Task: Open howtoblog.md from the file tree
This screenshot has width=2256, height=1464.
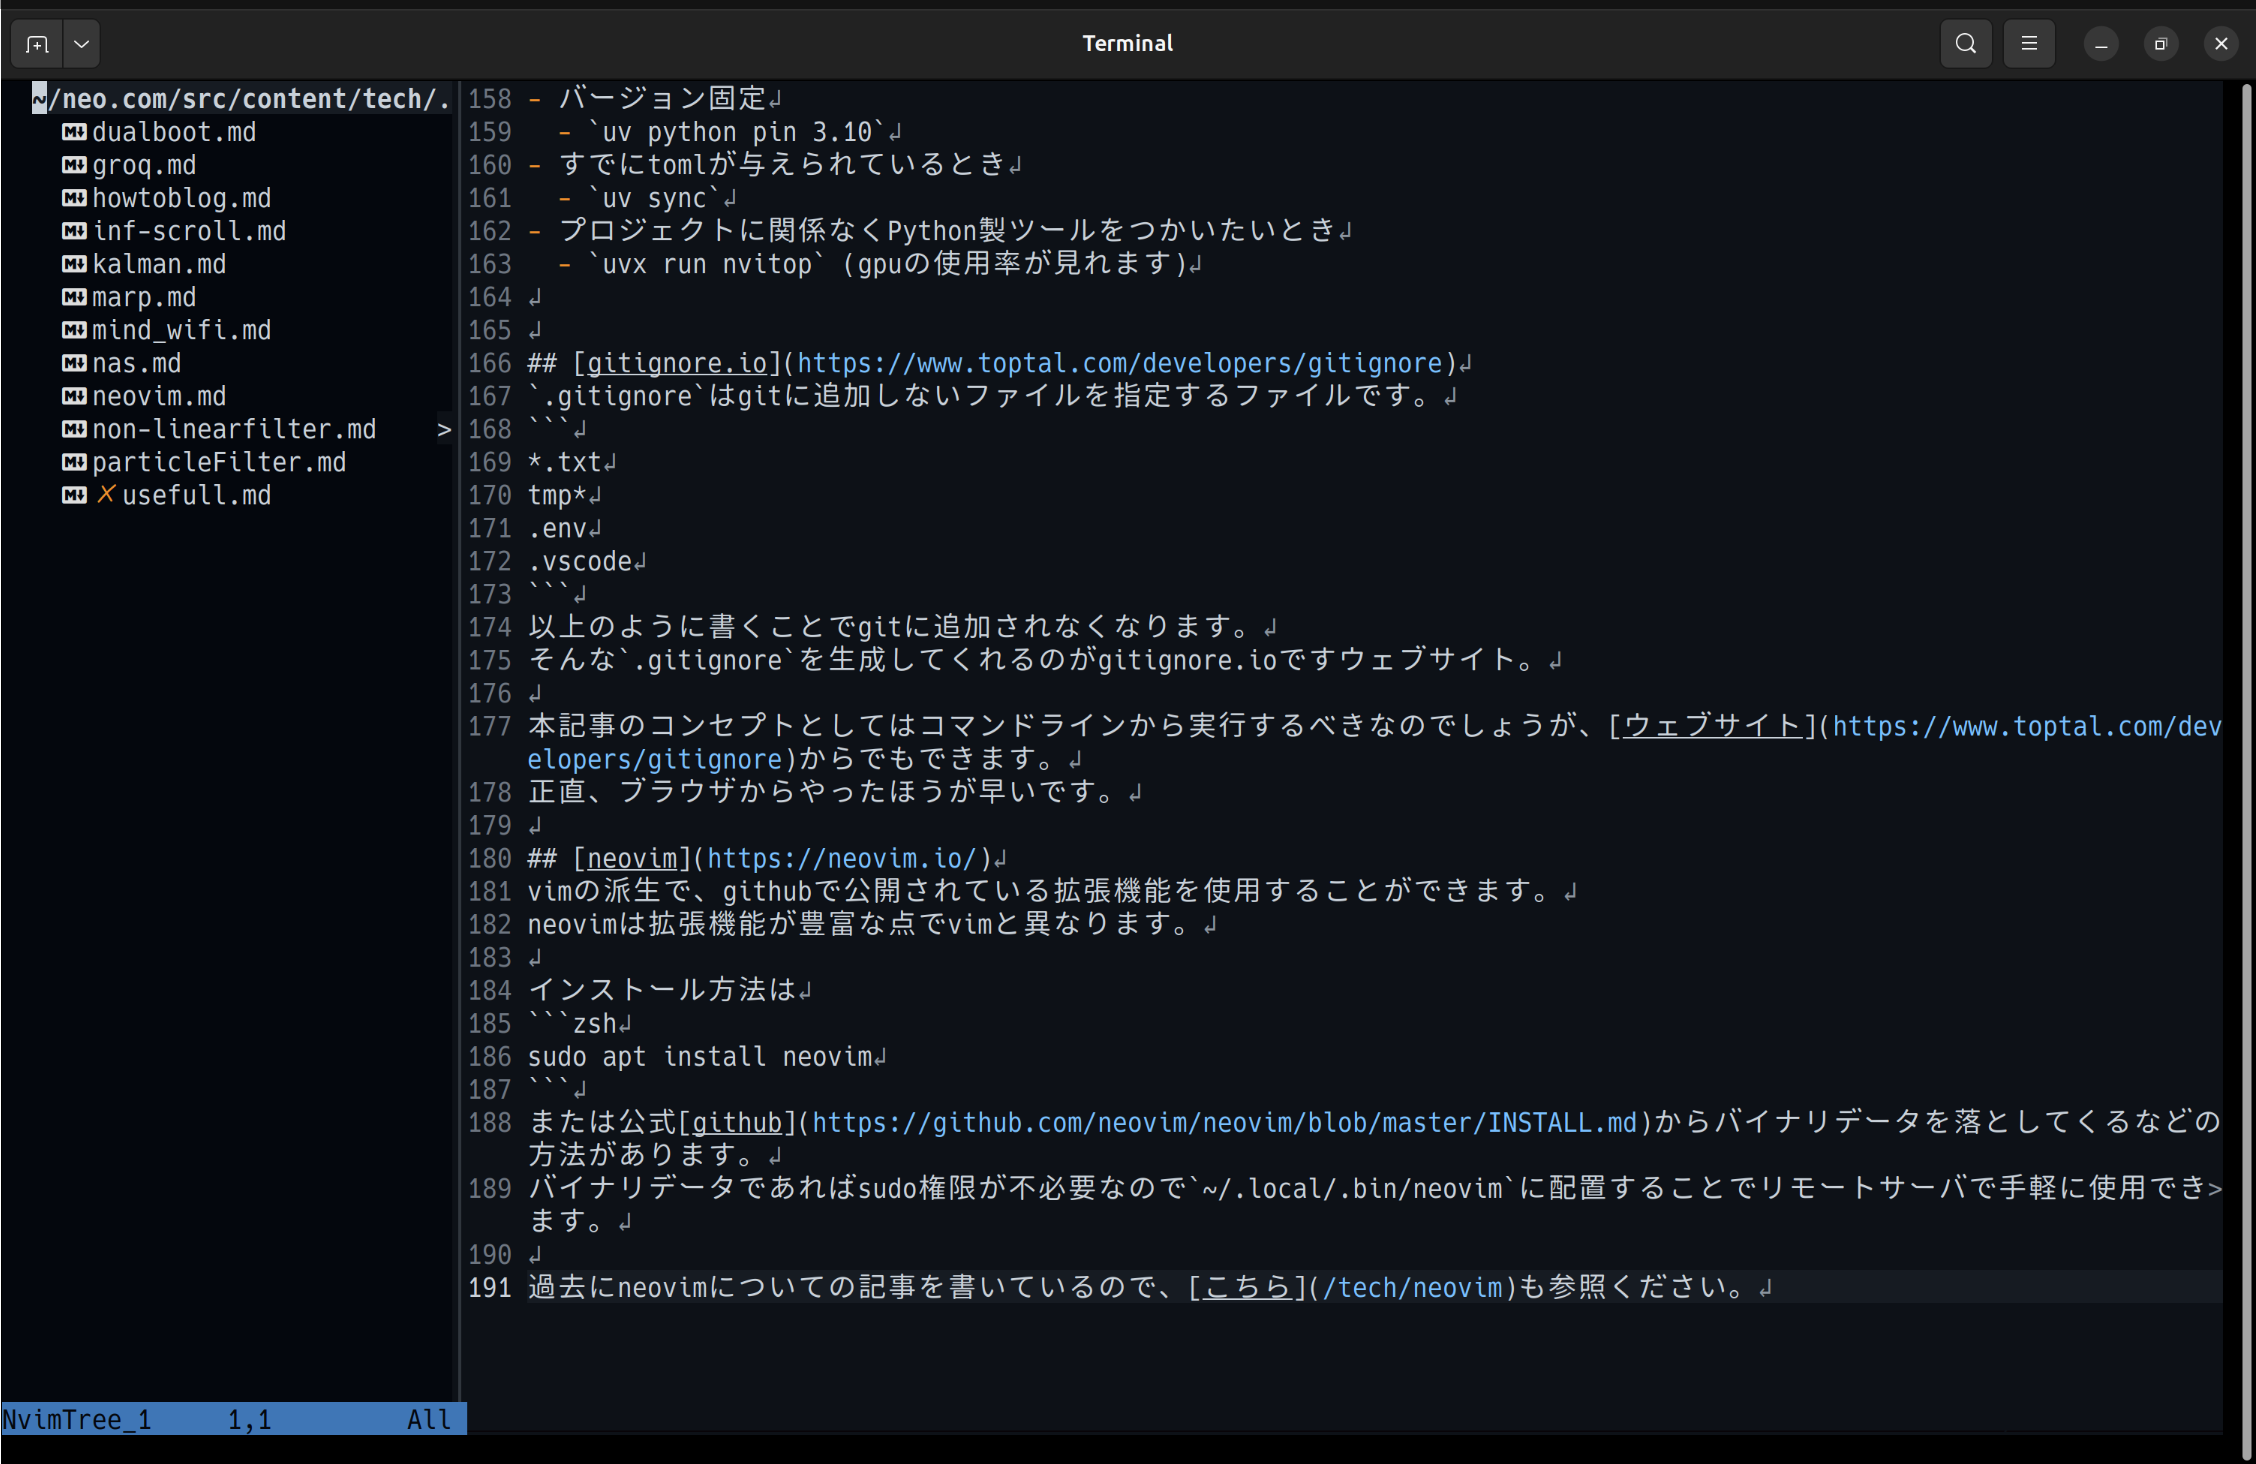Action: [x=181, y=197]
